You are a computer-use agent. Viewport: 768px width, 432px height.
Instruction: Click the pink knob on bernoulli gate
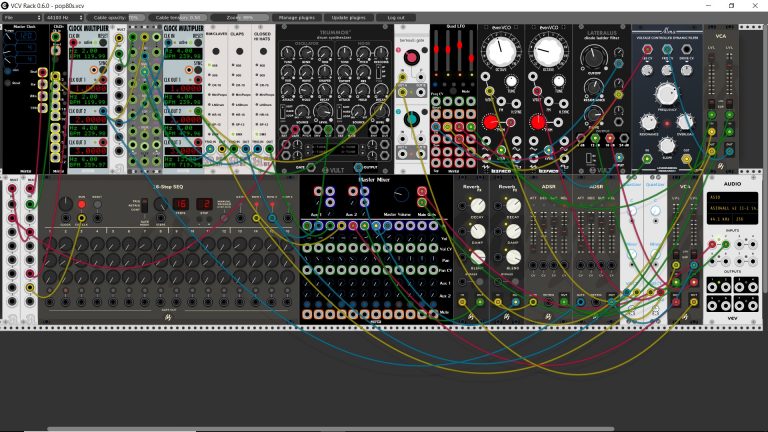[x=411, y=57]
